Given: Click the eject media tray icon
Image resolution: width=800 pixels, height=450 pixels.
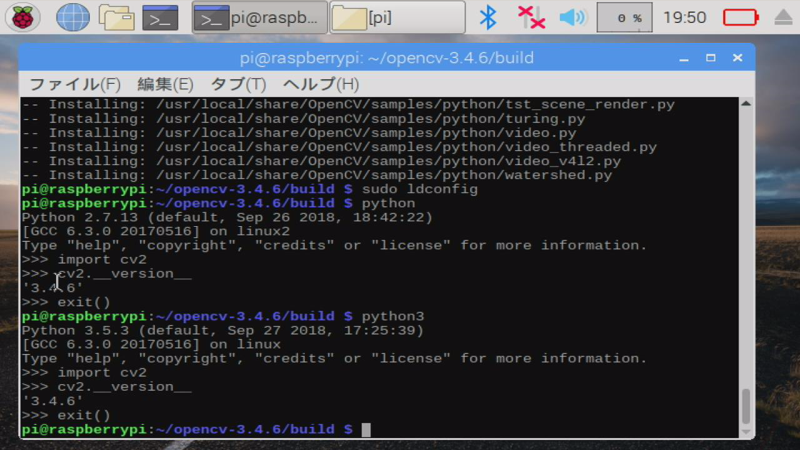Looking at the screenshot, I should point(784,17).
